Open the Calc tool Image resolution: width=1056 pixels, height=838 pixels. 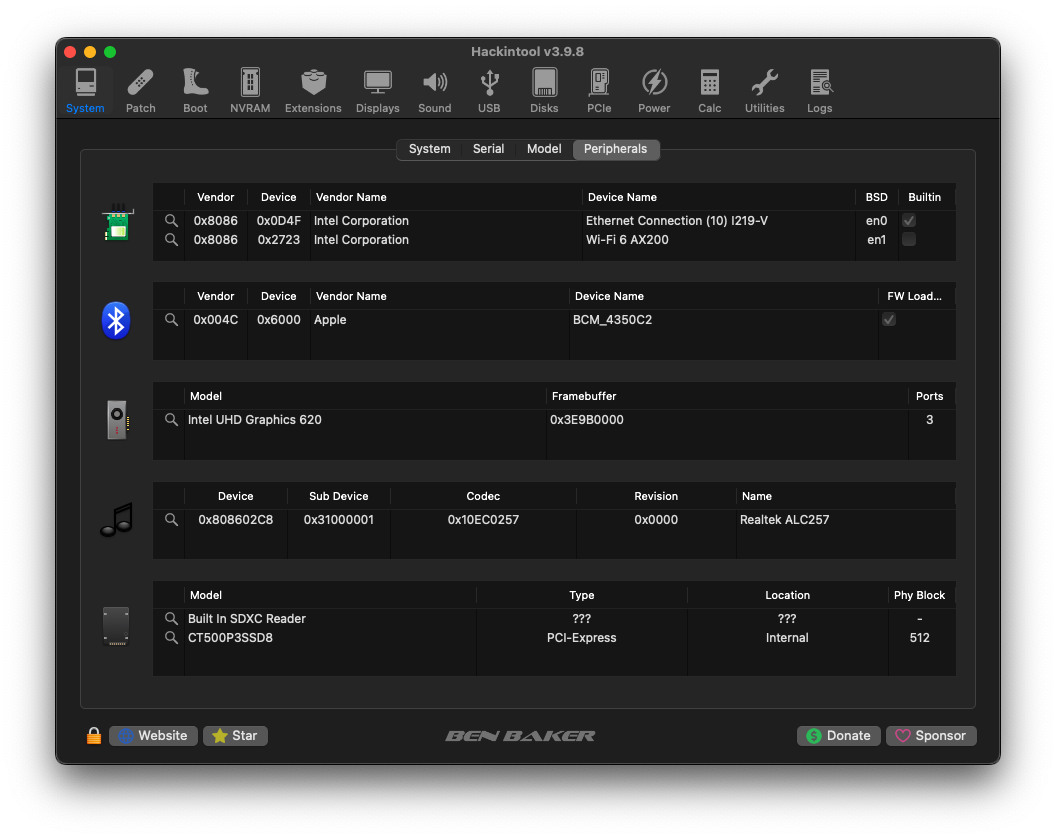coord(710,90)
